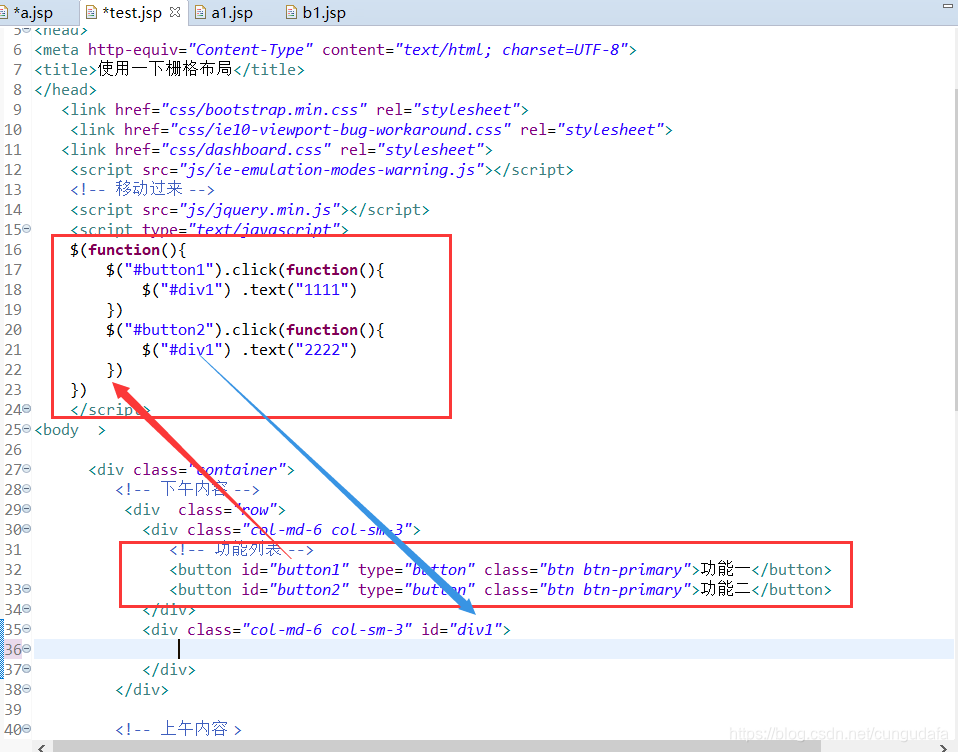The image size is (958, 752).
Task: Open the b1.jsp editor tab
Action: 324,12
